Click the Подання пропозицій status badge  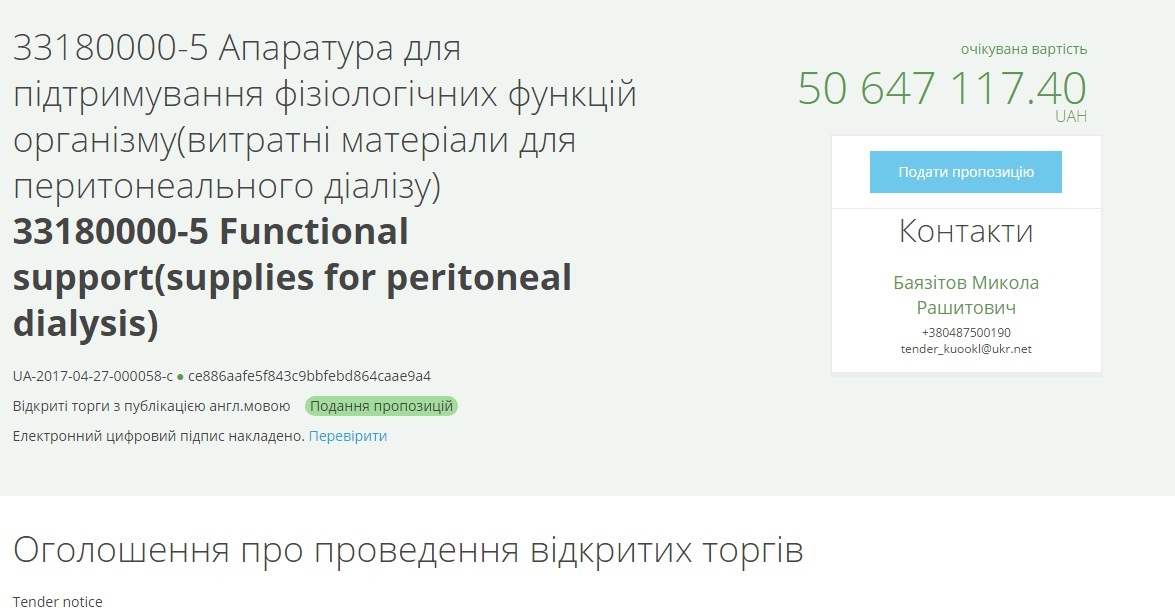click(381, 406)
